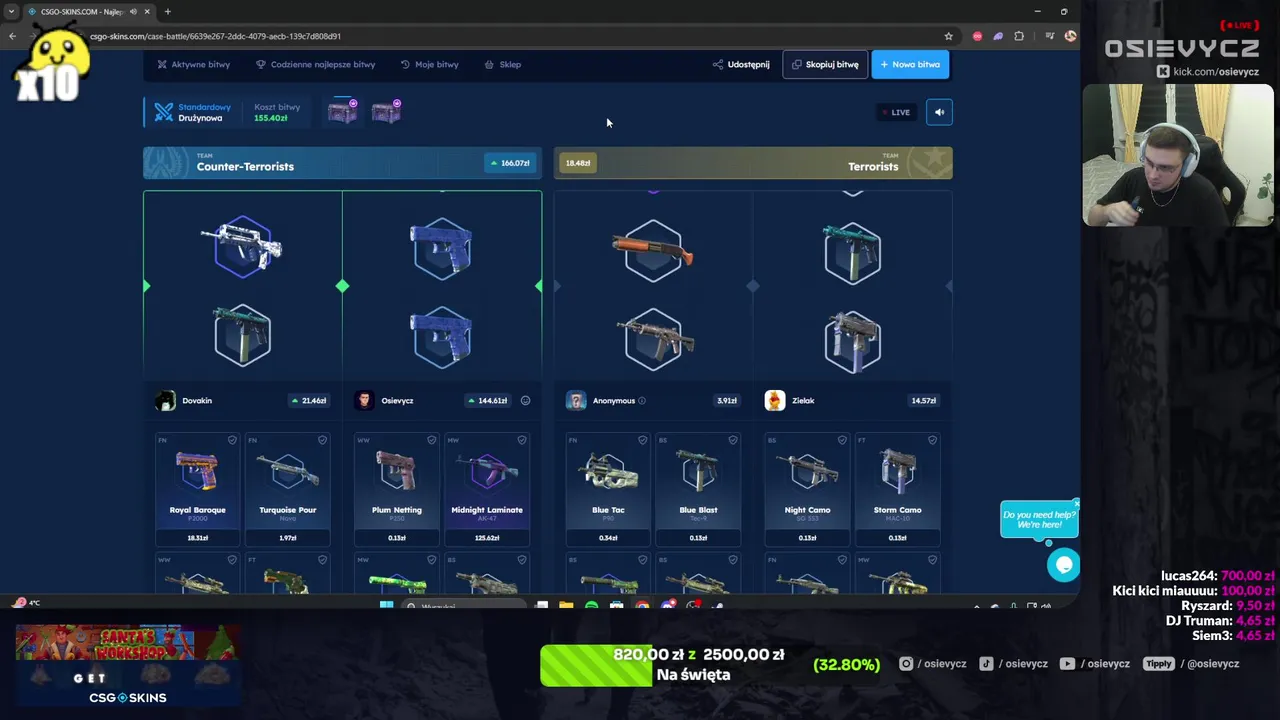Click the 125.62zł price on Midnight Laminate
This screenshot has width=1280, height=720.
pyautogui.click(x=487, y=538)
